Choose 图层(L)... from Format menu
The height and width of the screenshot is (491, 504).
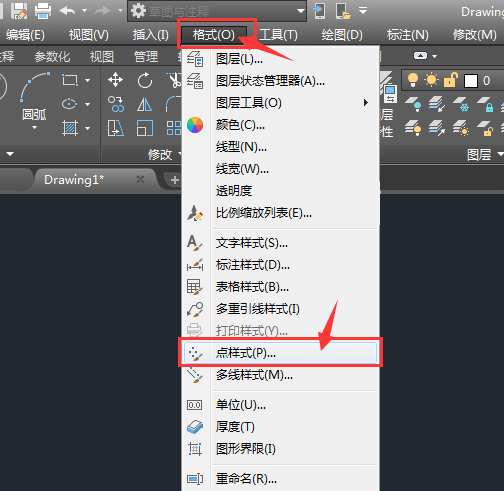[x=280, y=59]
